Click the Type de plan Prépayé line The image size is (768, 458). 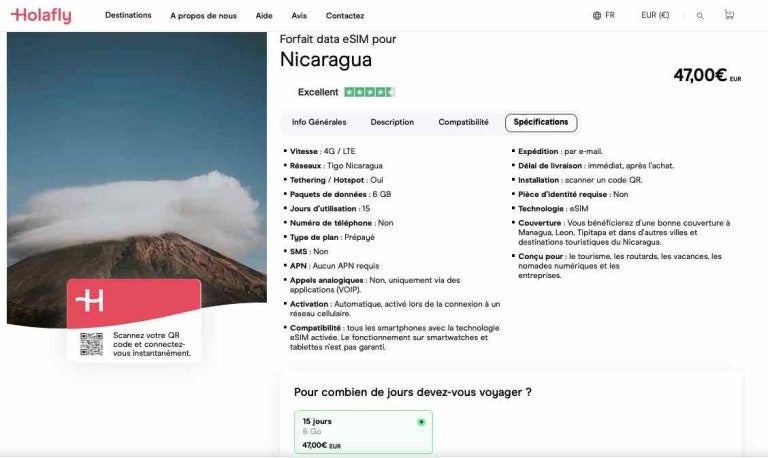tap(332, 237)
